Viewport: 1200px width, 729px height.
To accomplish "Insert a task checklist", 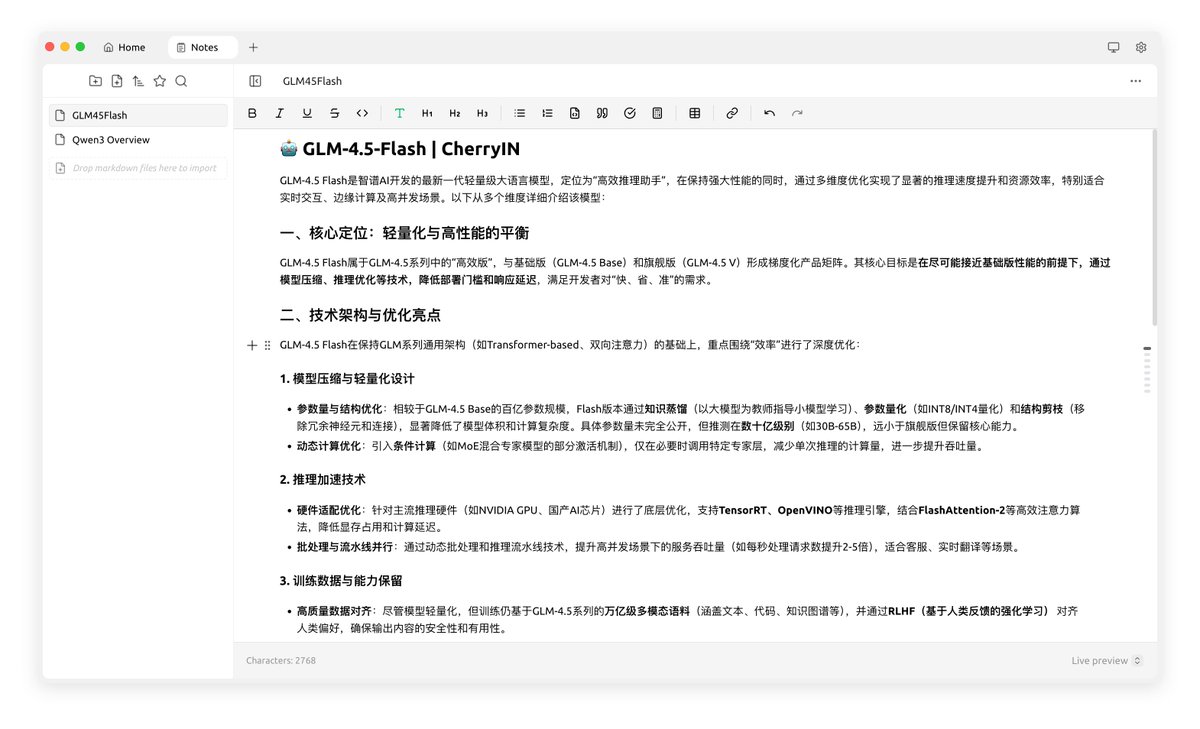I will 629,113.
